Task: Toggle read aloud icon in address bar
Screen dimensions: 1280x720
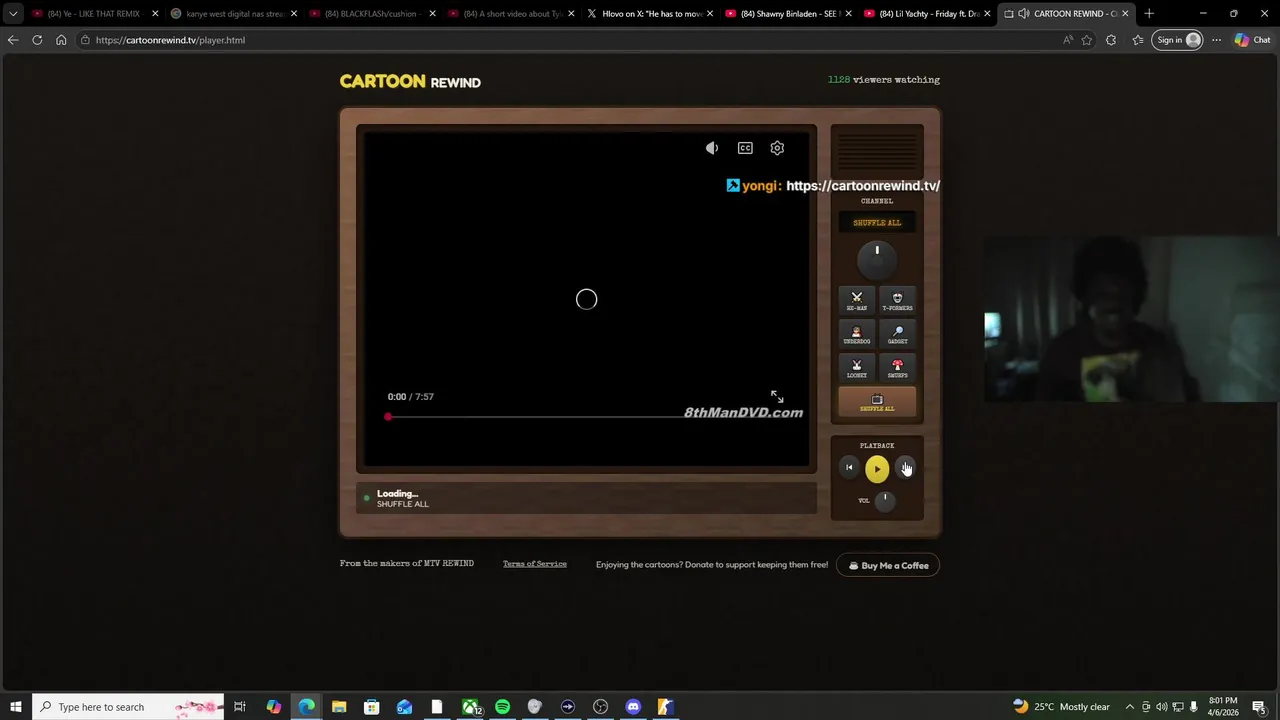Action: pyautogui.click(x=1068, y=40)
